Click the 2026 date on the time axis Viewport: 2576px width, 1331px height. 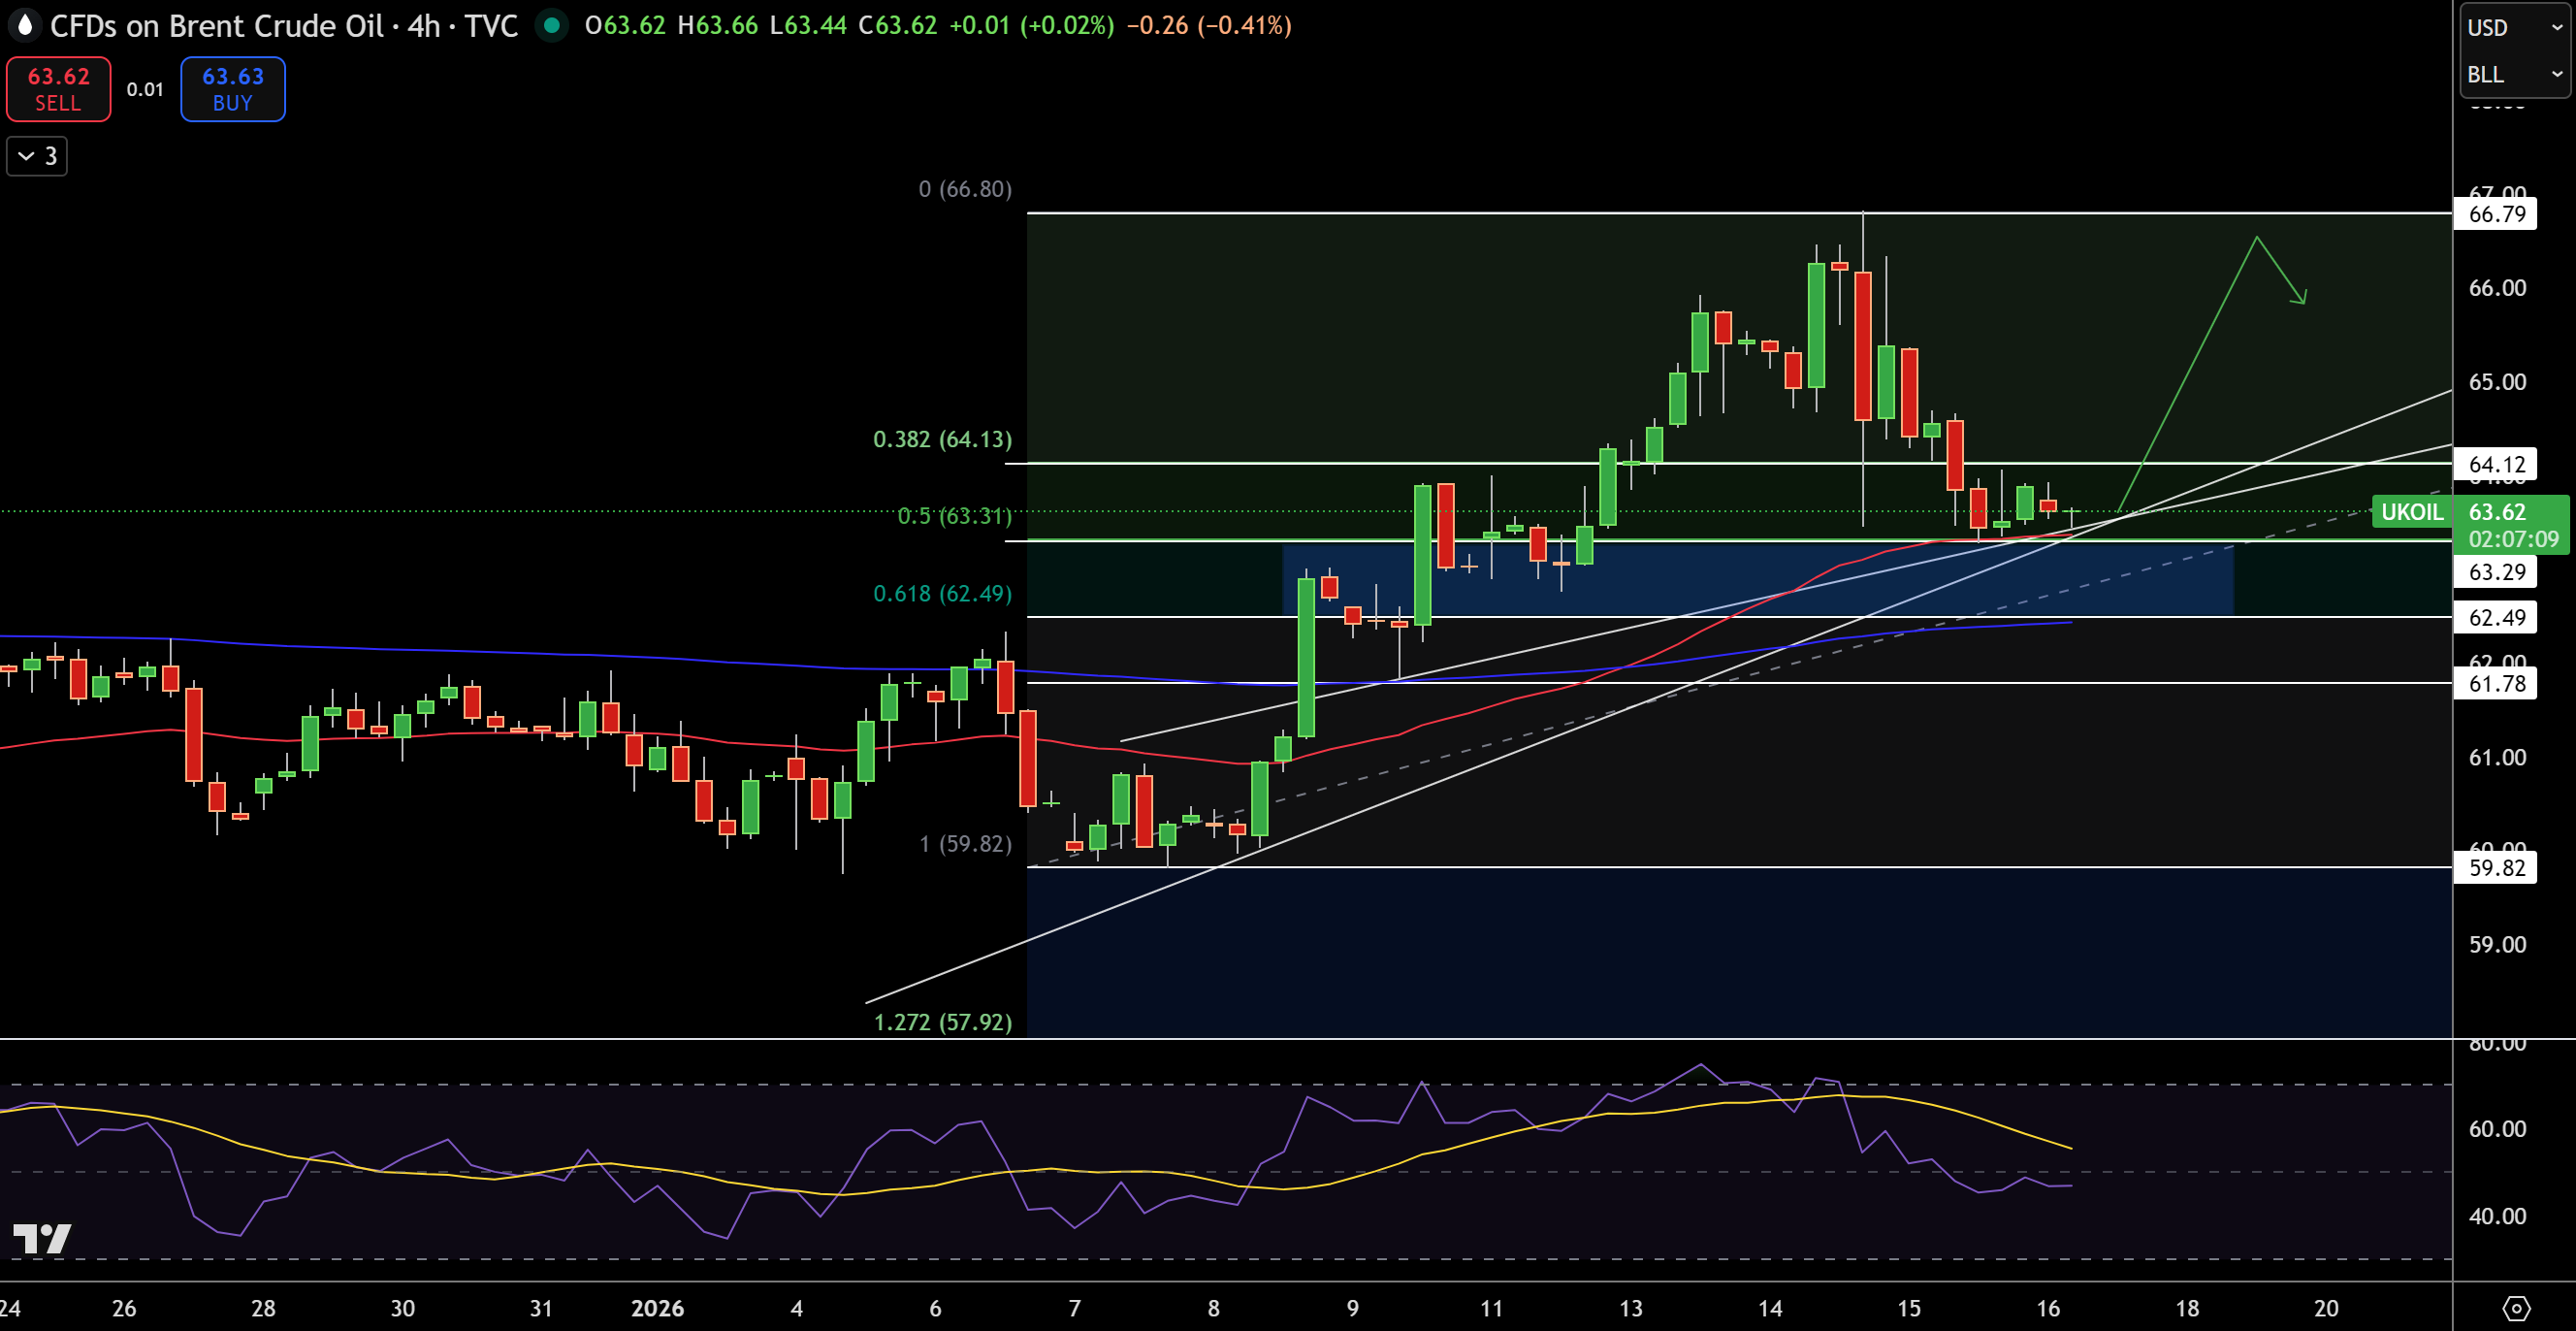657,1308
